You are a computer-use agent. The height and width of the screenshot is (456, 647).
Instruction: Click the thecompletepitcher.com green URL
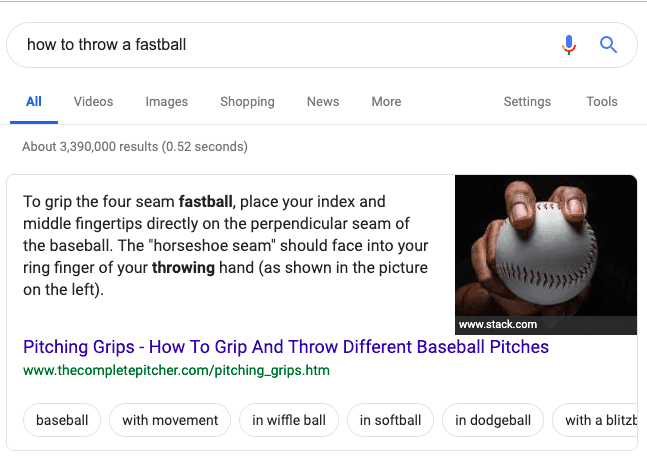(176, 370)
